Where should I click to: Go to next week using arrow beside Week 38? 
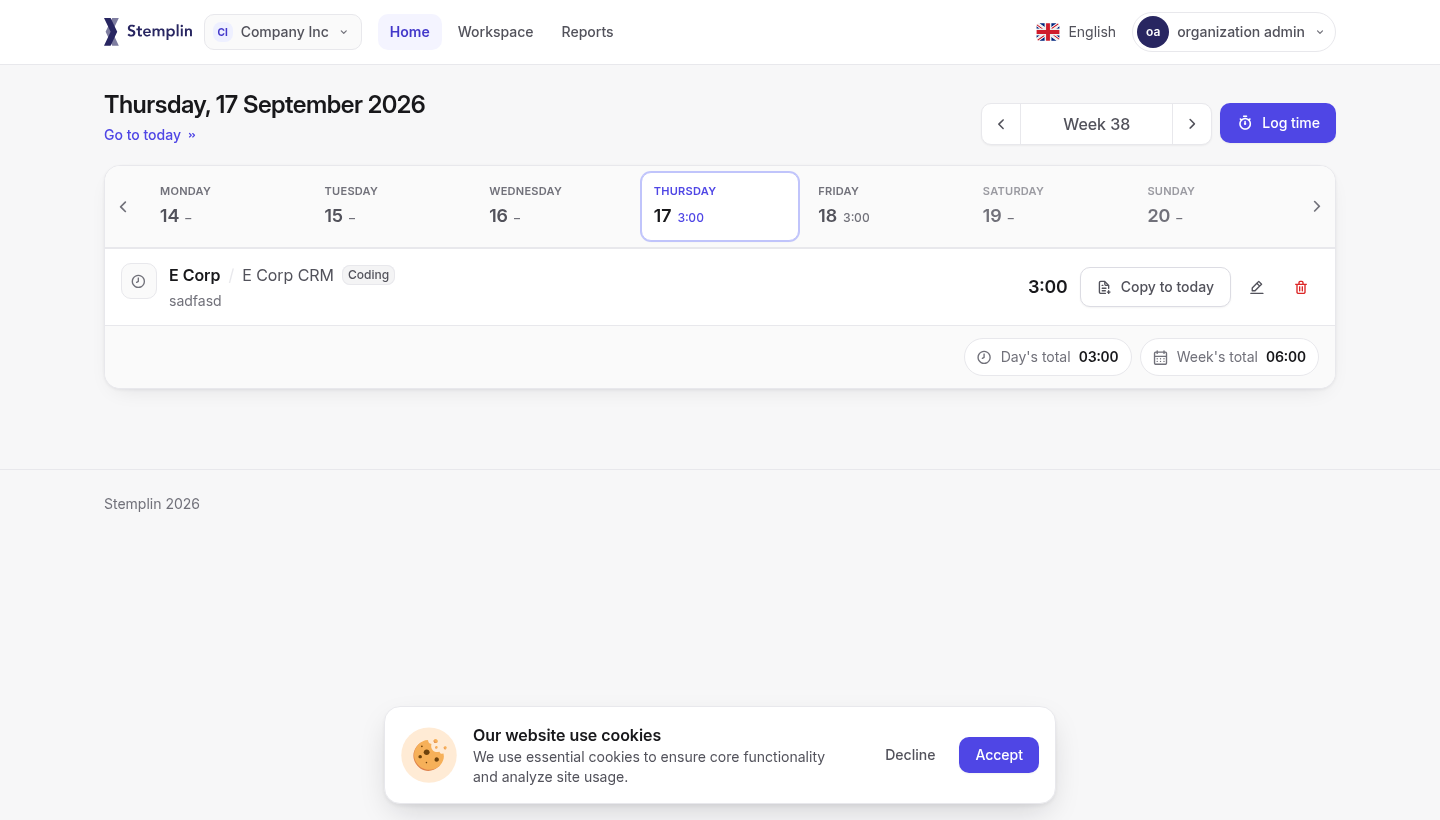1192,124
